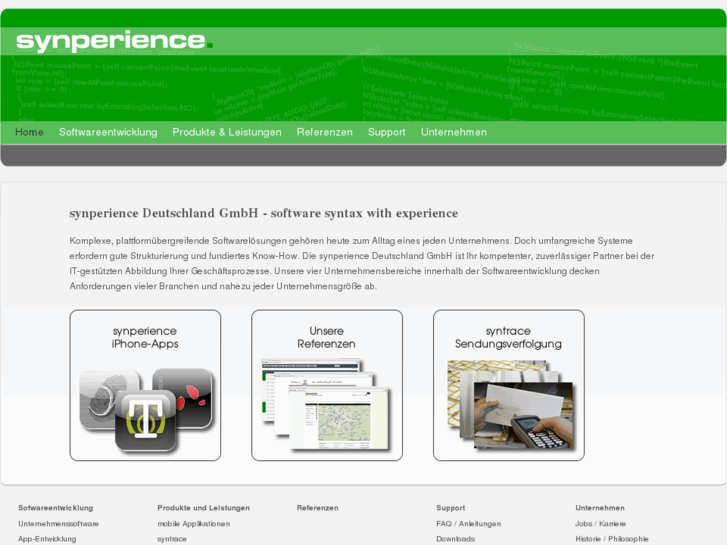Click the synperience logo
727x545 pixels.
pyautogui.click(x=115, y=41)
